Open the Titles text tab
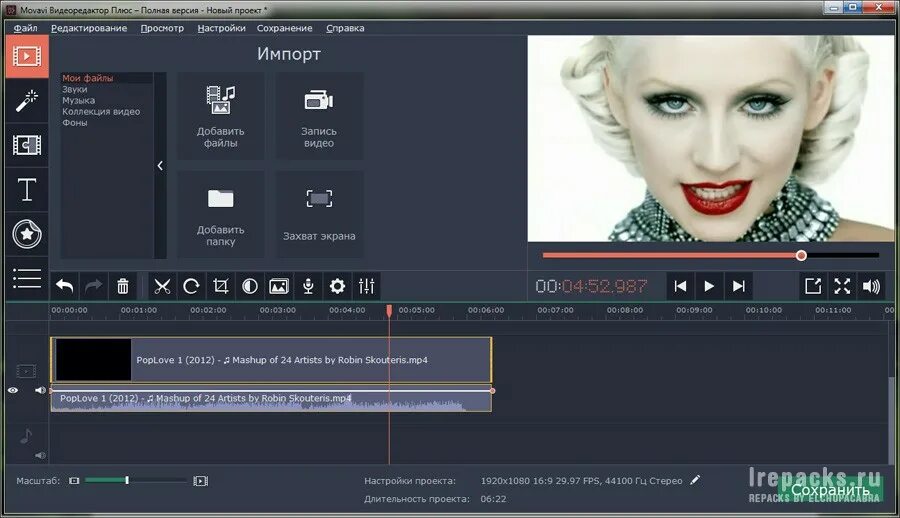This screenshot has width=900, height=518. tap(27, 190)
